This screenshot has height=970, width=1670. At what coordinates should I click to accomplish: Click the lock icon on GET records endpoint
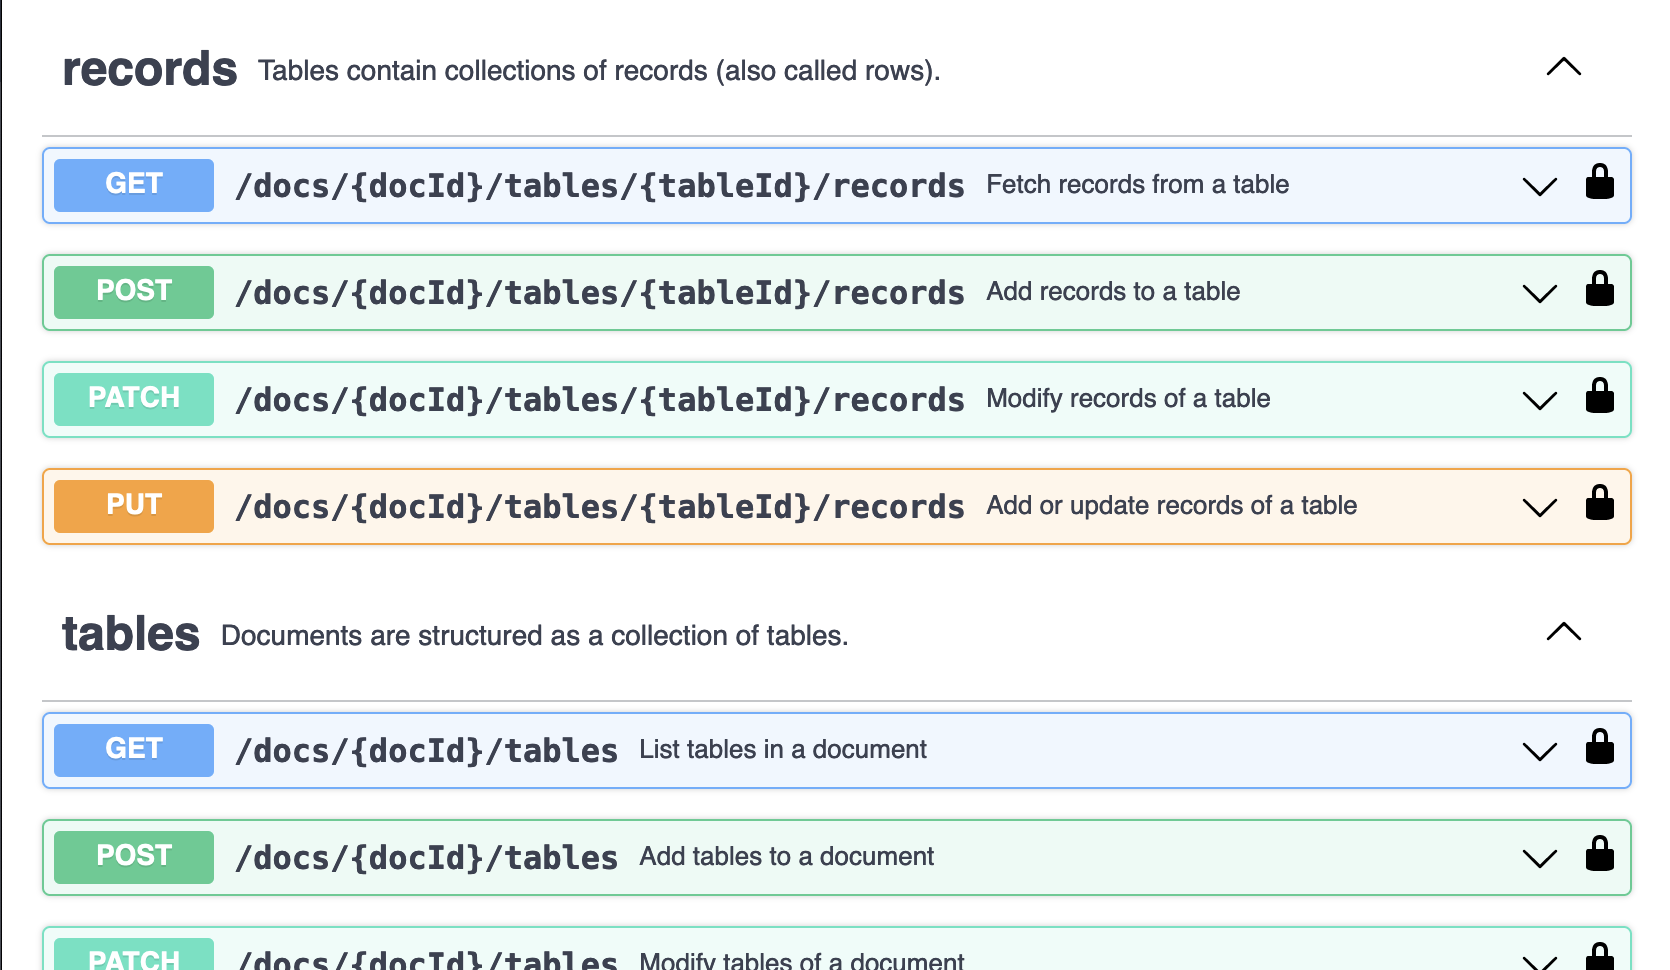click(x=1599, y=183)
